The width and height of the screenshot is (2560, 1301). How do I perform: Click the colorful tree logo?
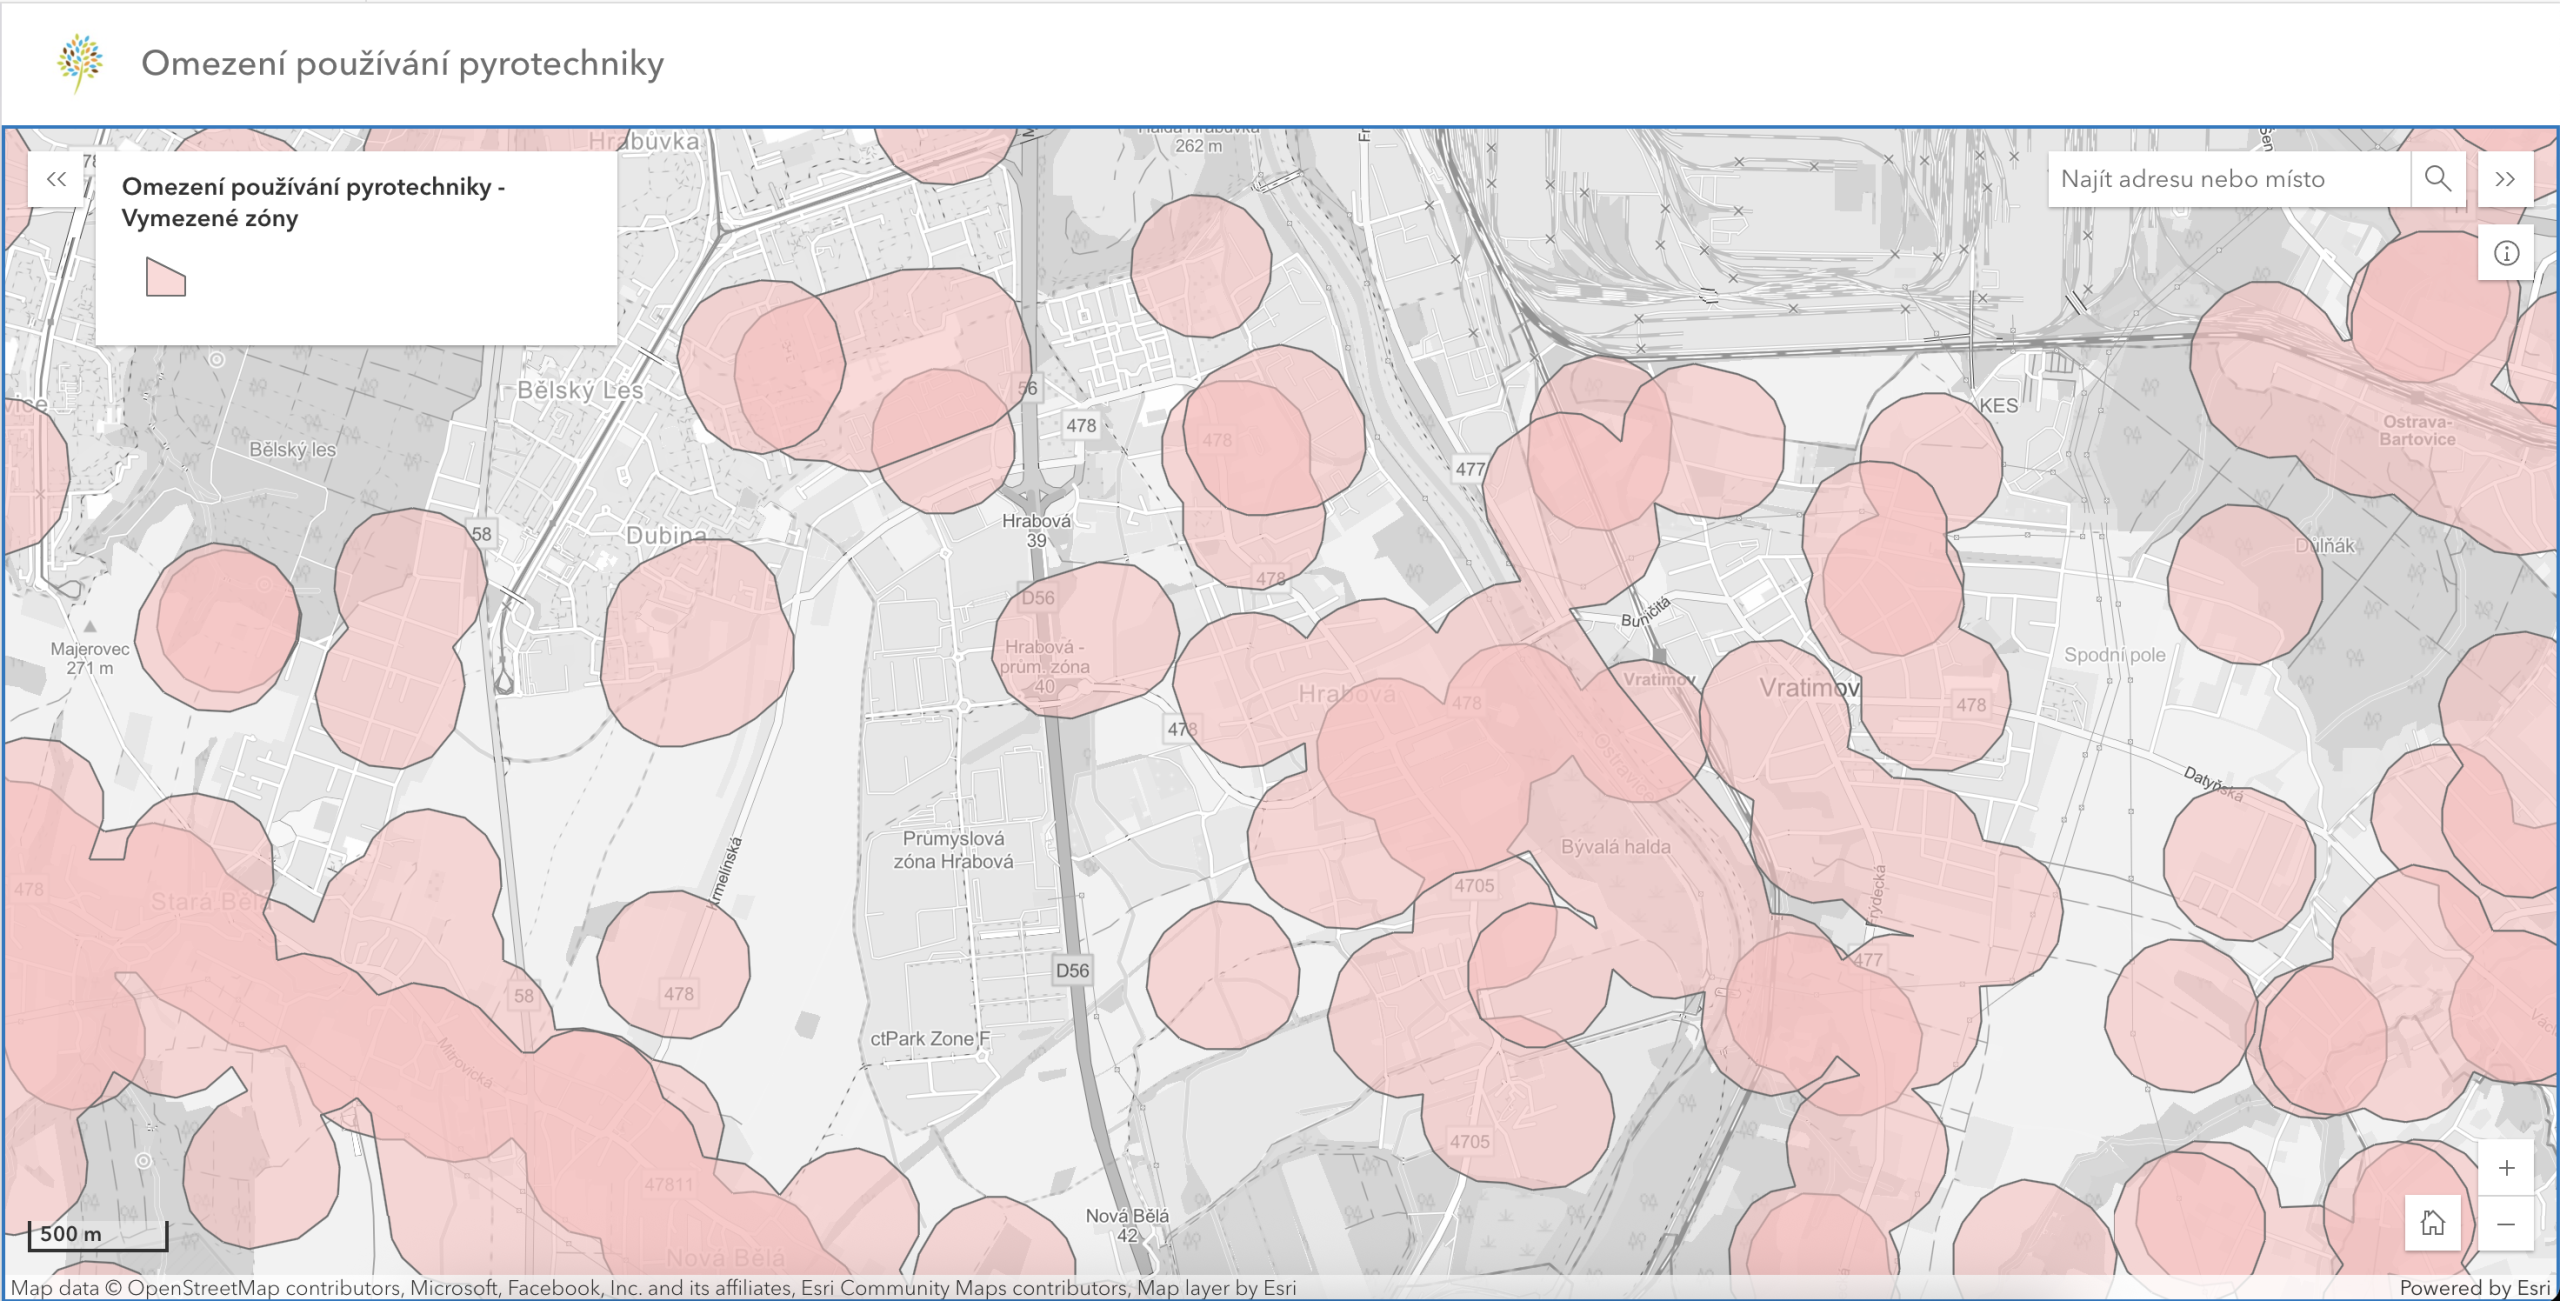(x=80, y=62)
